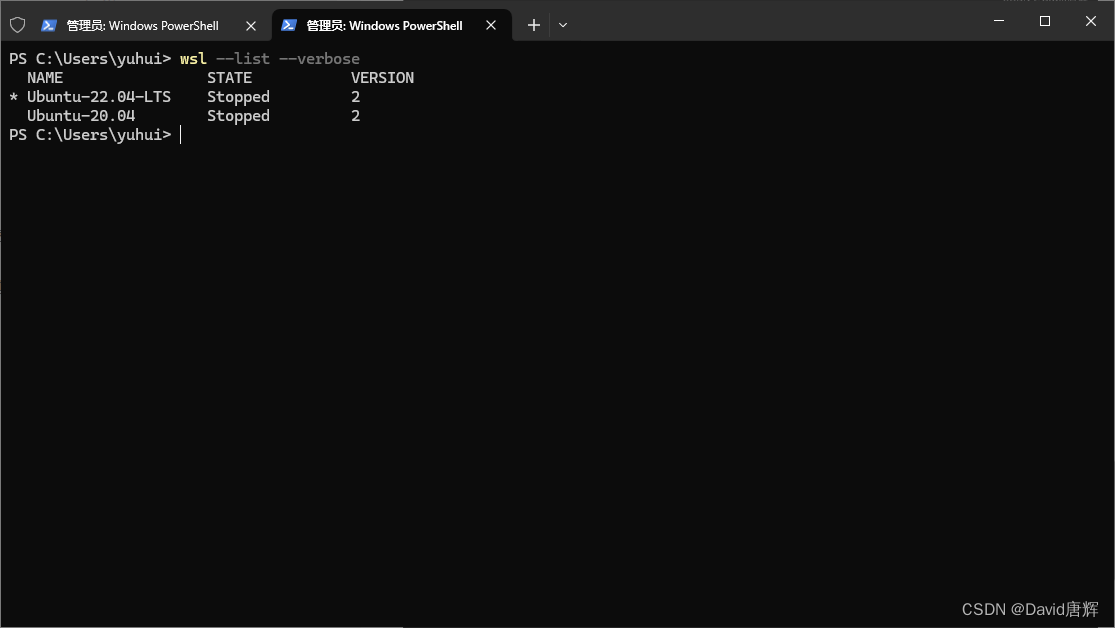Maximize the terminal window

click(x=1045, y=21)
